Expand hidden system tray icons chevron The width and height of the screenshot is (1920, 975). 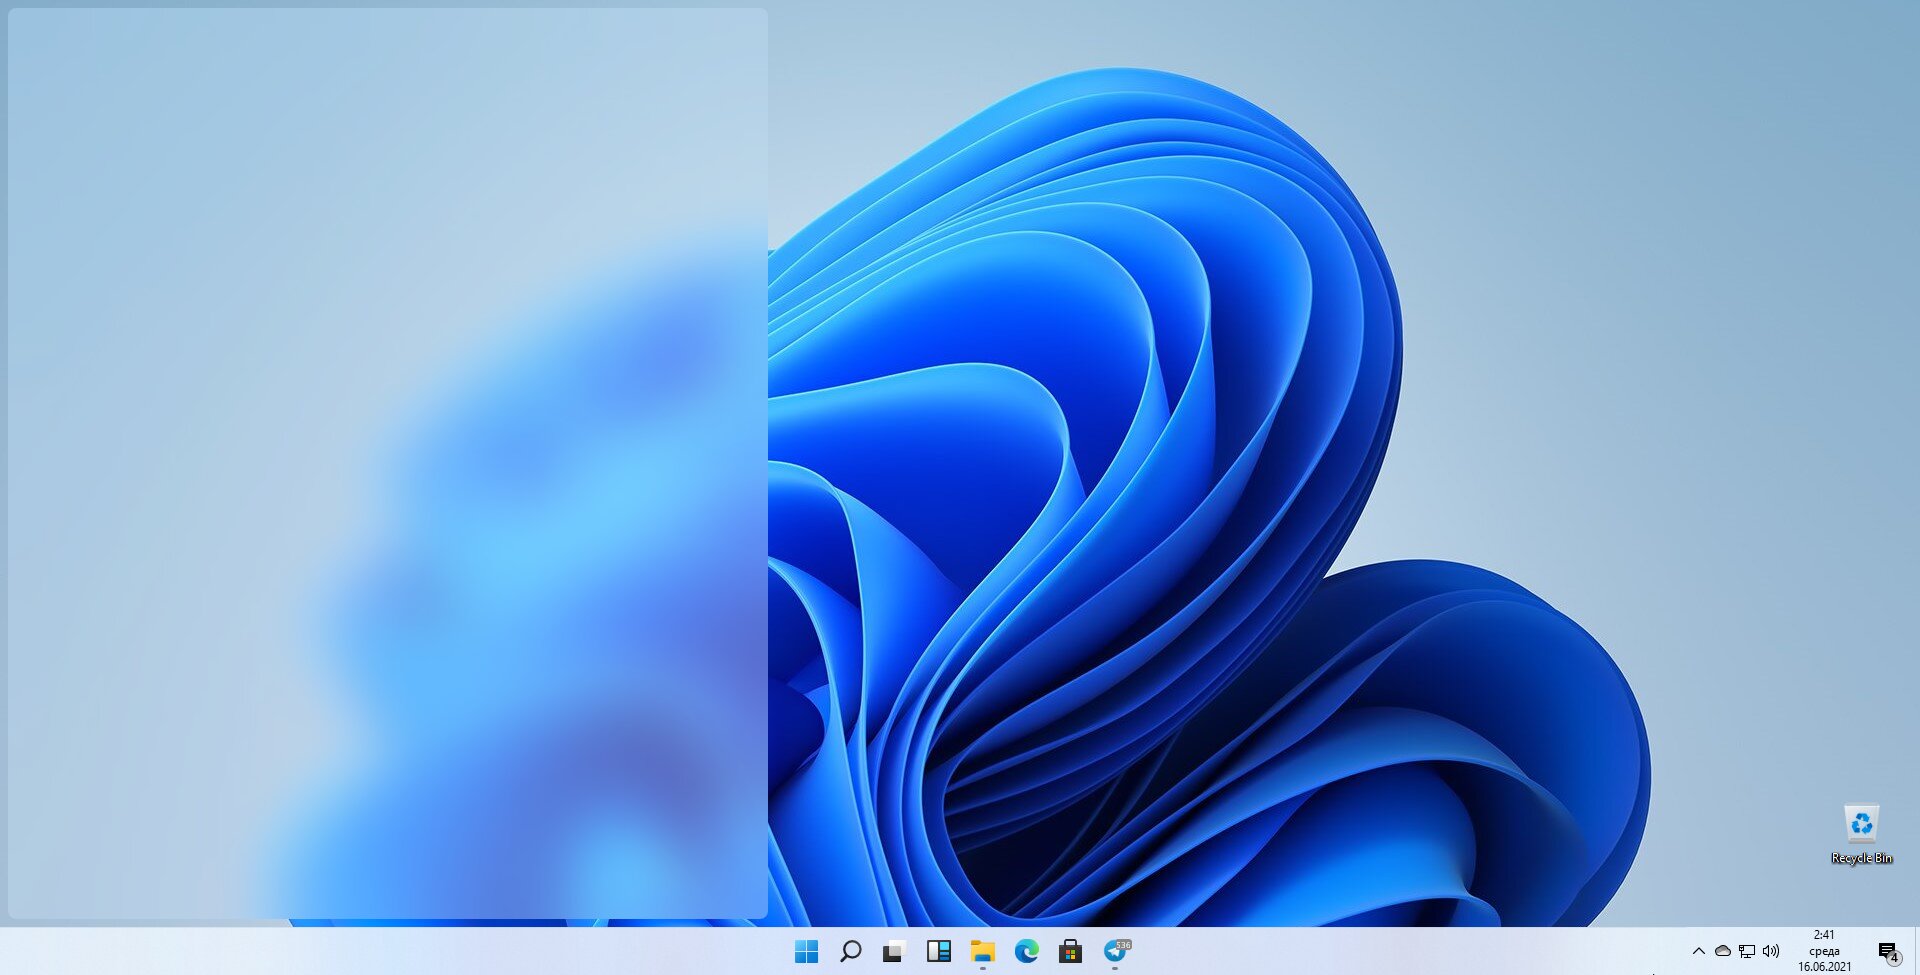pyautogui.click(x=1698, y=951)
